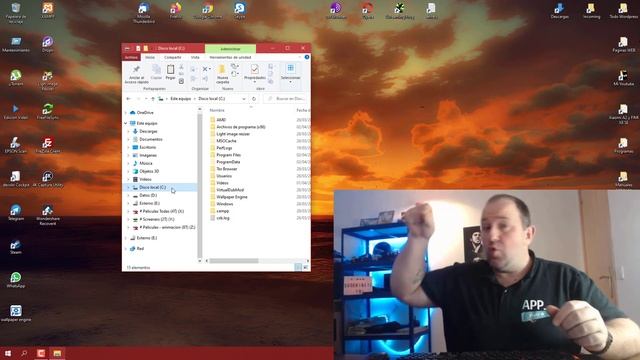Expand Descargas tree node
Image resolution: width=640 pixels, height=360 pixels.
point(129,131)
